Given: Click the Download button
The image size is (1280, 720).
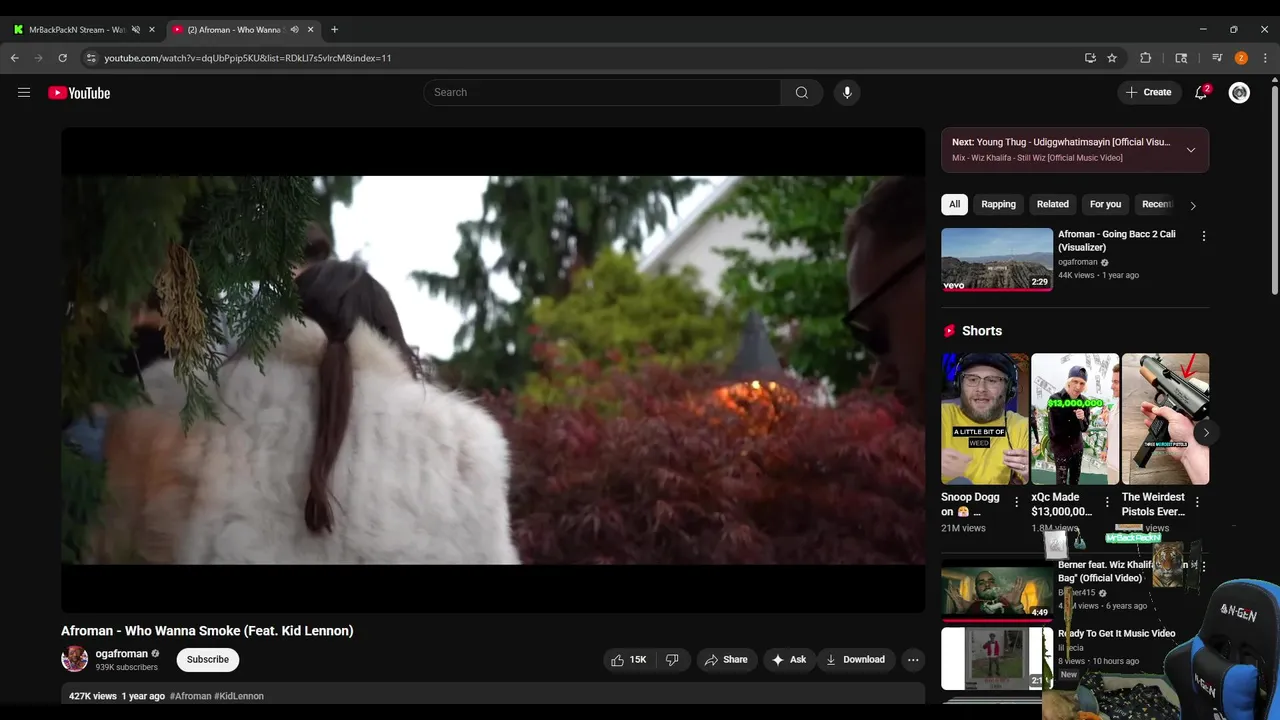Looking at the screenshot, I should pyautogui.click(x=855, y=659).
